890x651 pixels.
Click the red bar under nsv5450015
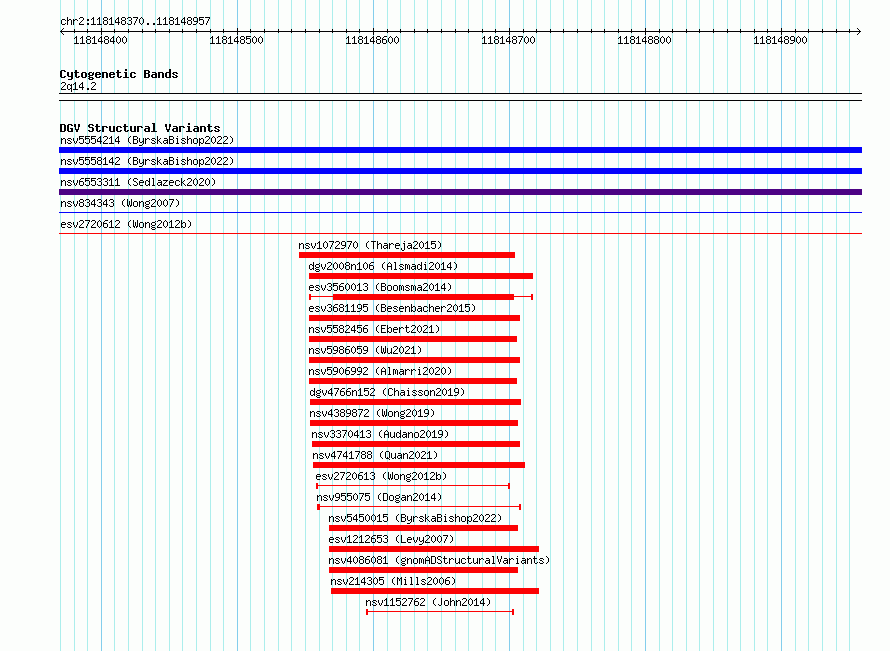(x=423, y=528)
